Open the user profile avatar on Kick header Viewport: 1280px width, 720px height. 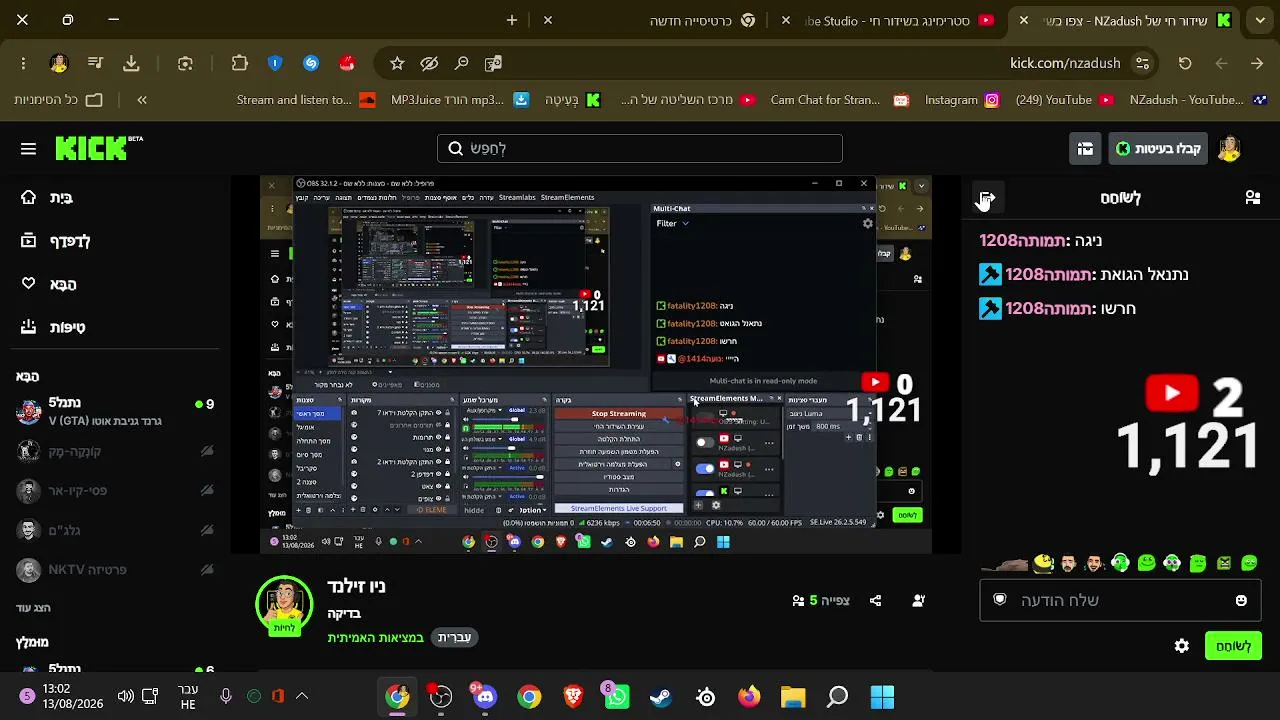point(1229,149)
